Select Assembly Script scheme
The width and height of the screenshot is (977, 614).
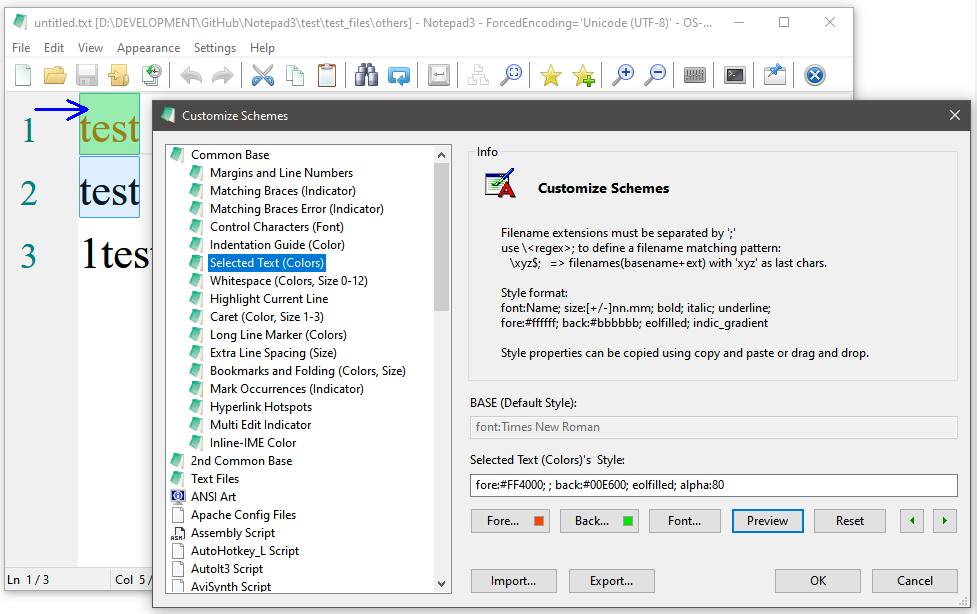coord(232,533)
